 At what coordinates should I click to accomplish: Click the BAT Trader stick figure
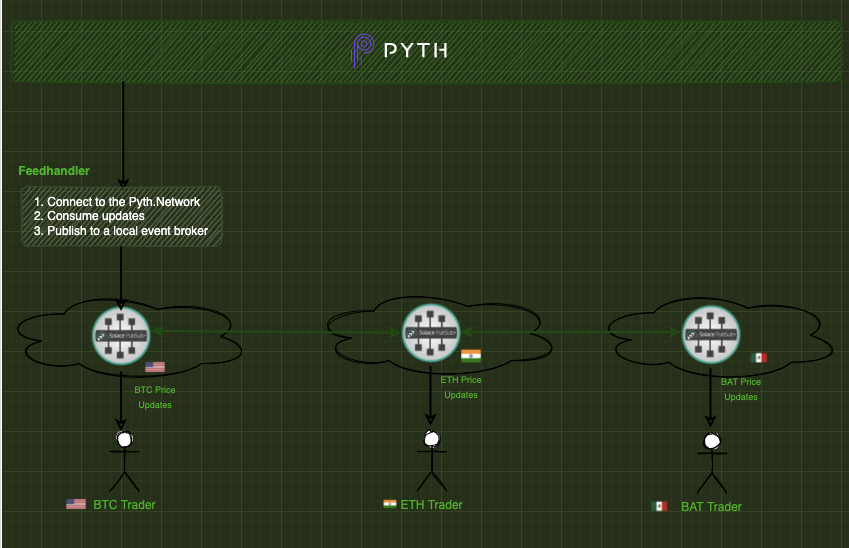pyautogui.click(x=711, y=463)
